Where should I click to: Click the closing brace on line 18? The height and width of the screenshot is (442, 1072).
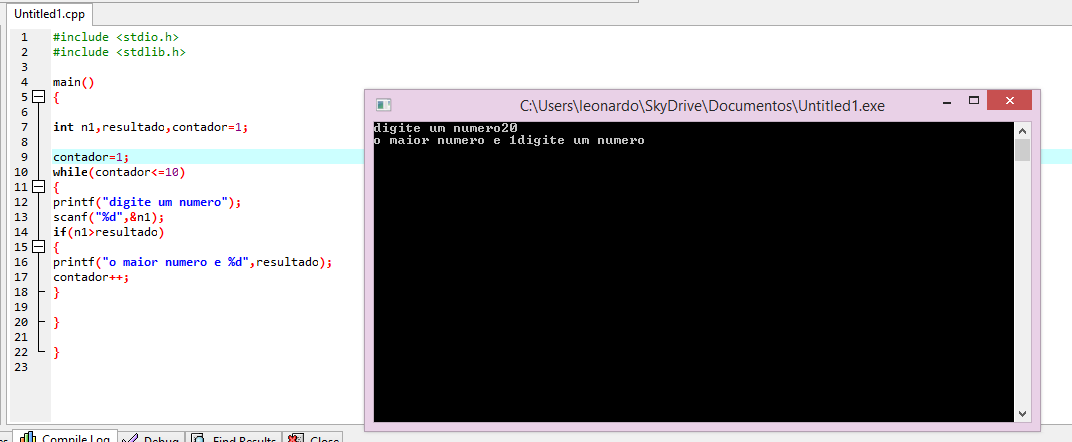[56, 292]
